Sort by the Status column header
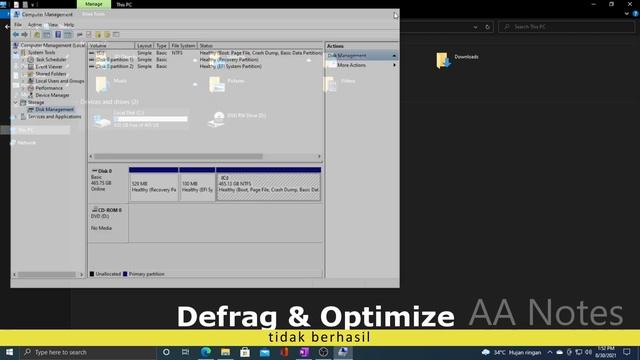The image size is (640, 360). pos(260,46)
